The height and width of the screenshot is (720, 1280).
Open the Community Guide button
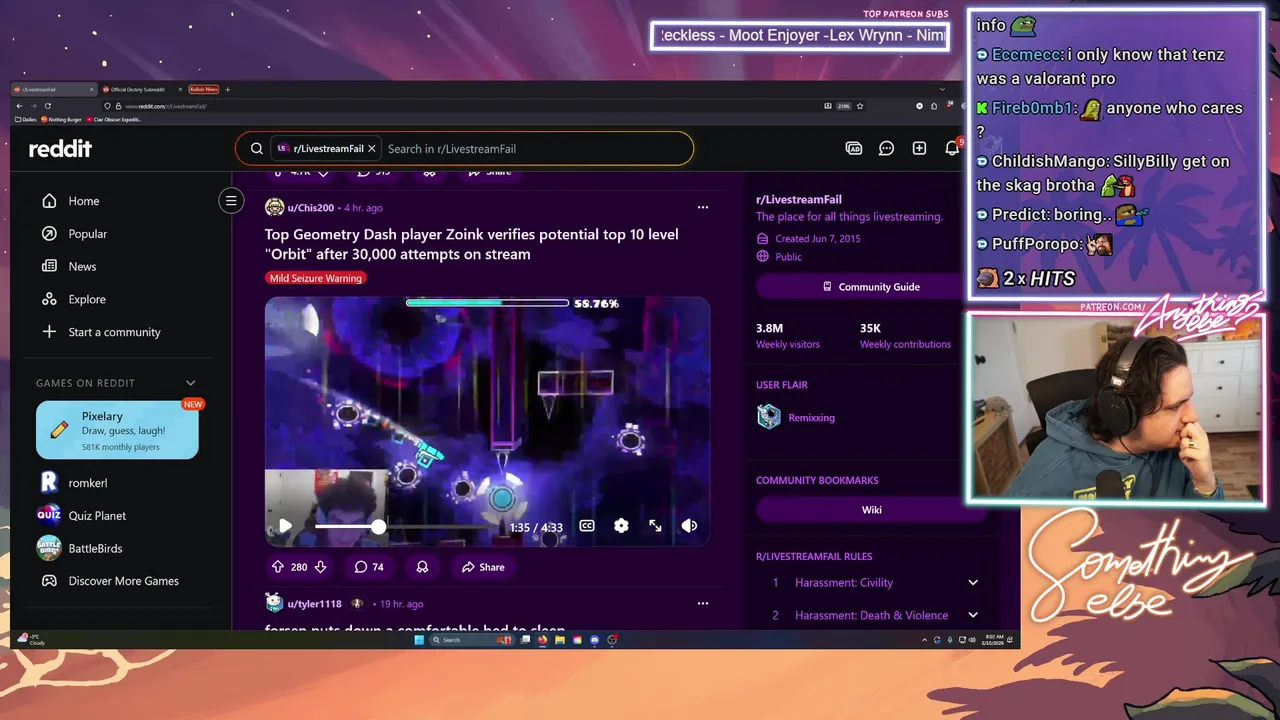tap(870, 287)
